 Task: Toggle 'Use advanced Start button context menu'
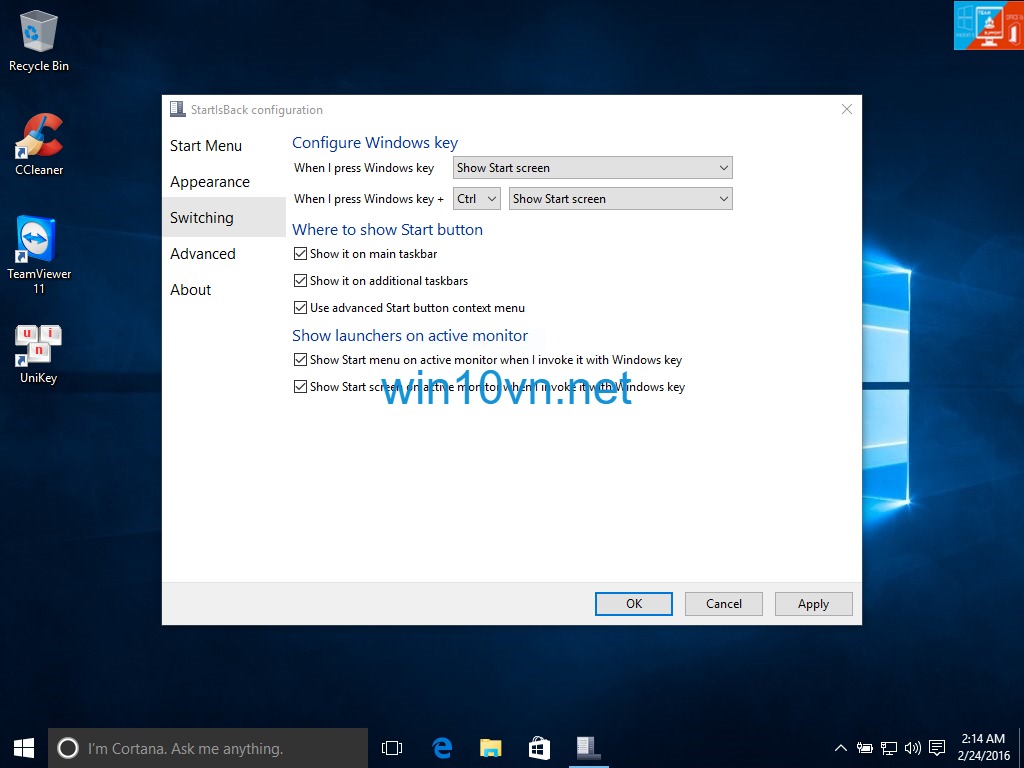(301, 307)
